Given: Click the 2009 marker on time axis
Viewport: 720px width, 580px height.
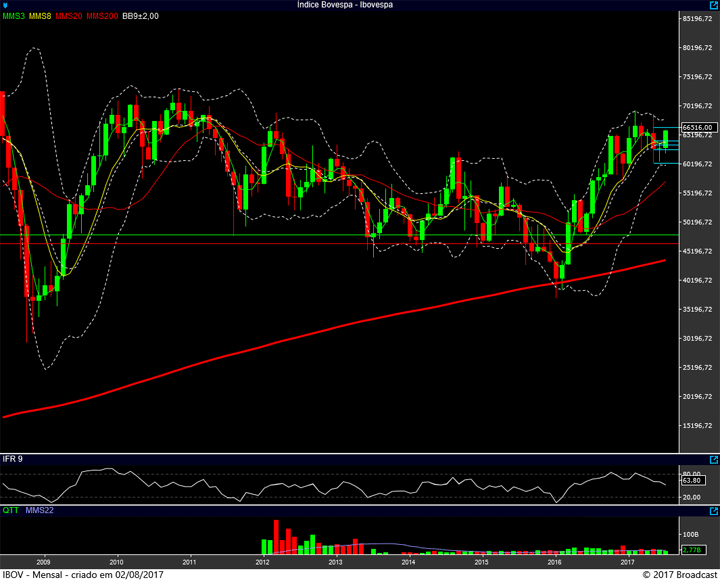Looking at the screenshot, I should click(x=43, y=561).
